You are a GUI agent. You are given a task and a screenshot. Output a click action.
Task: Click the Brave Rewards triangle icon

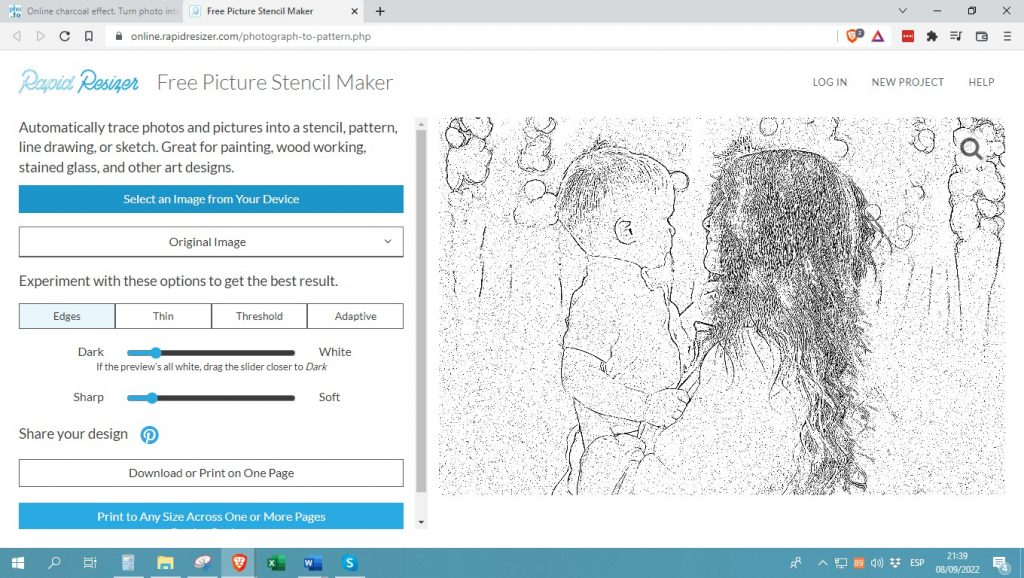click(x=877, y=36)
